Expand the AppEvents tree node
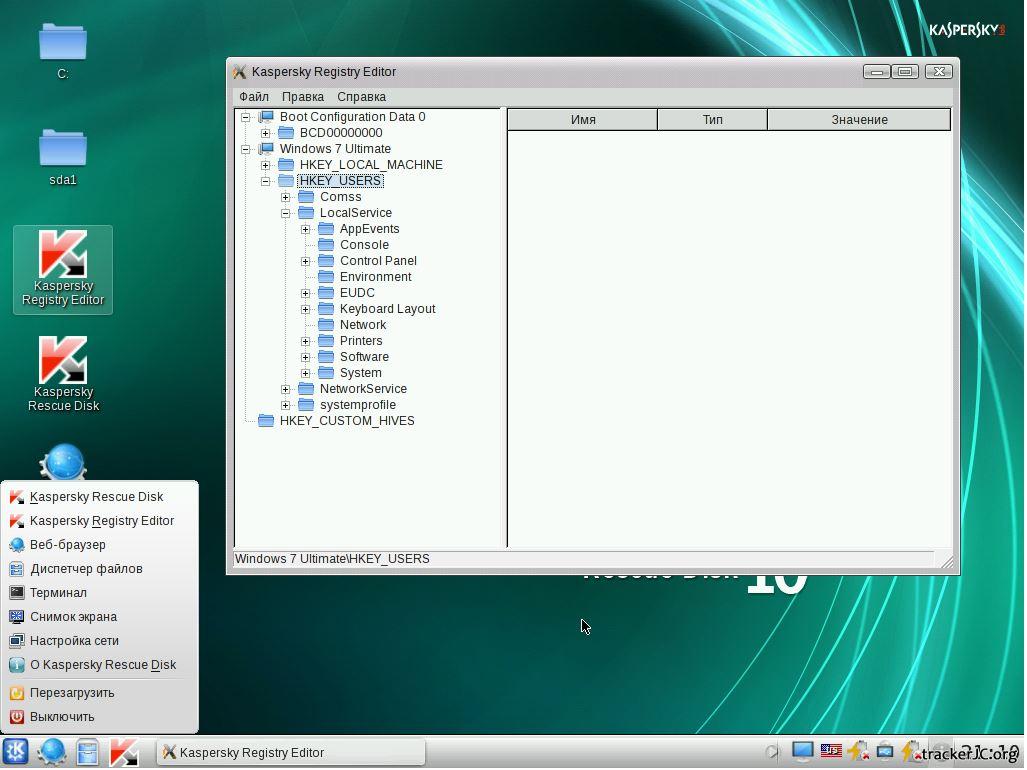The width and height of the screenshot is (1027, 770). [306, 229]
